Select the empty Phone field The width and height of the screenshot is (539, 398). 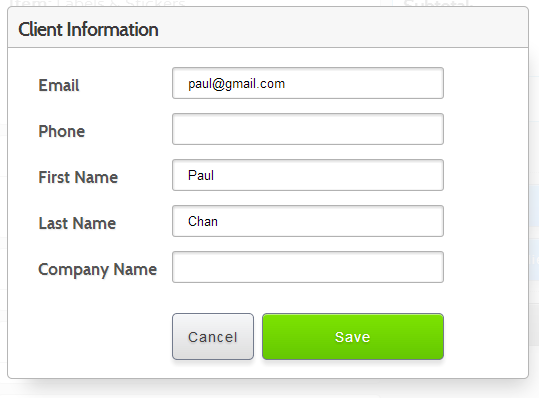308,129
